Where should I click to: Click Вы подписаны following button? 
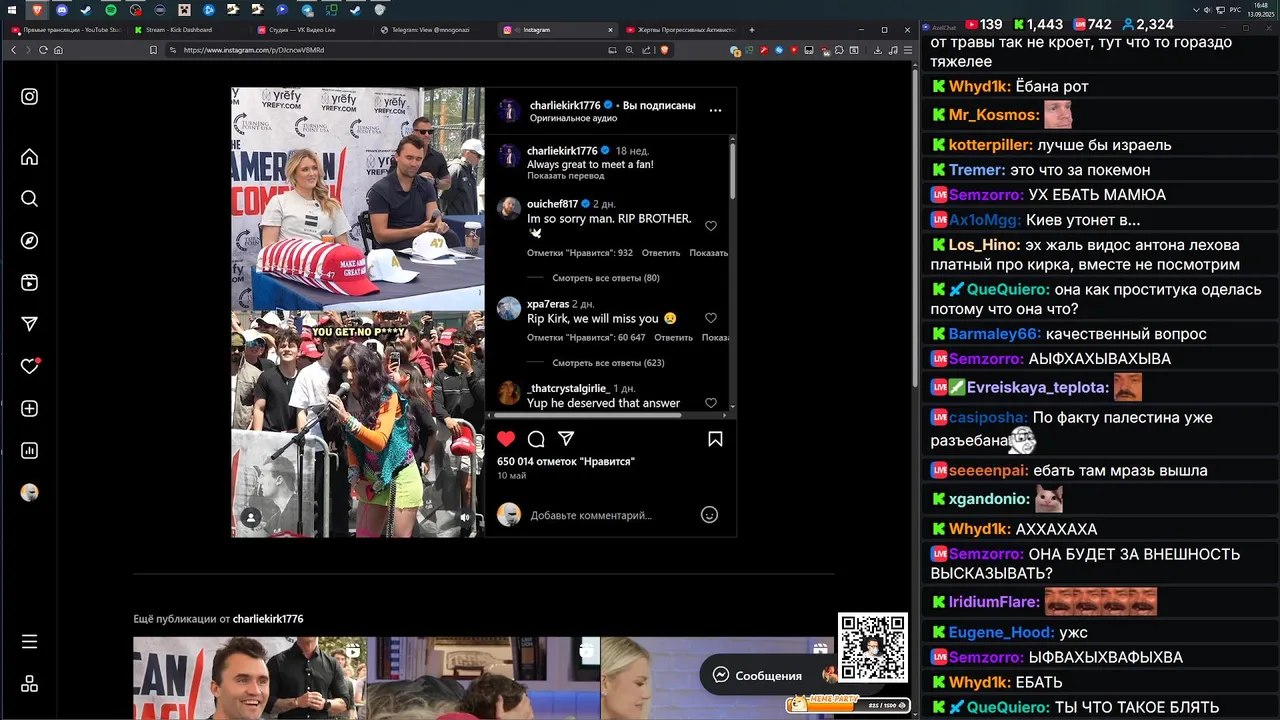click(x=659, y=105)
